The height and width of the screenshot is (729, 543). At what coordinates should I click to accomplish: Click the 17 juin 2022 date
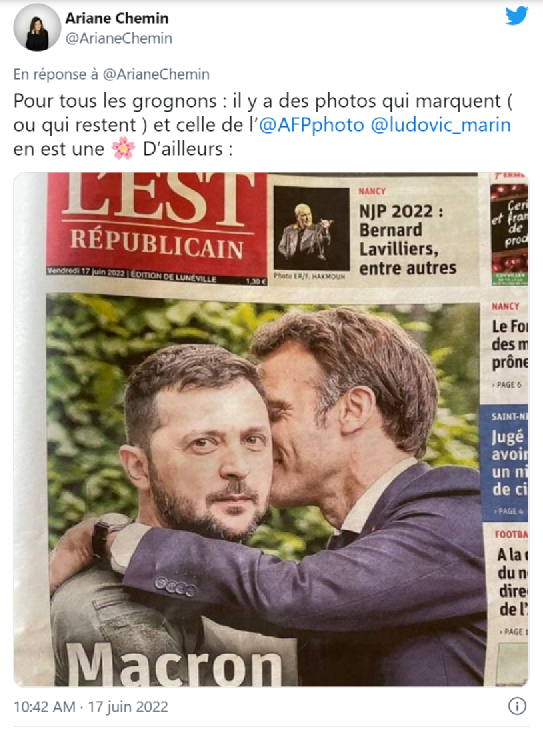[128, 707]
